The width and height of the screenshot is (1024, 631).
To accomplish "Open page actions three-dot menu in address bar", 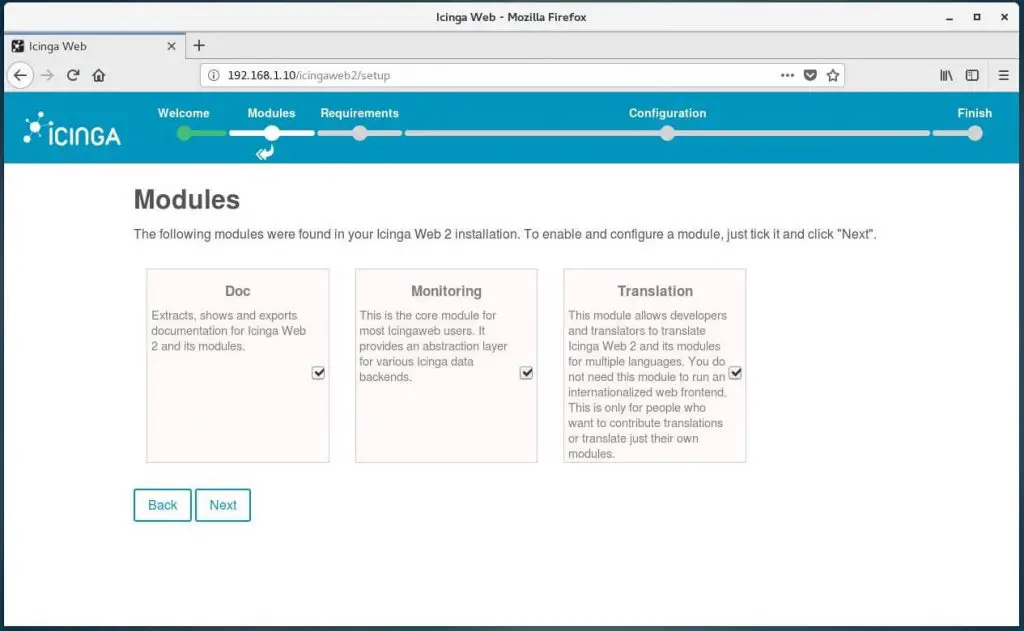I will [x=788, y=75].
